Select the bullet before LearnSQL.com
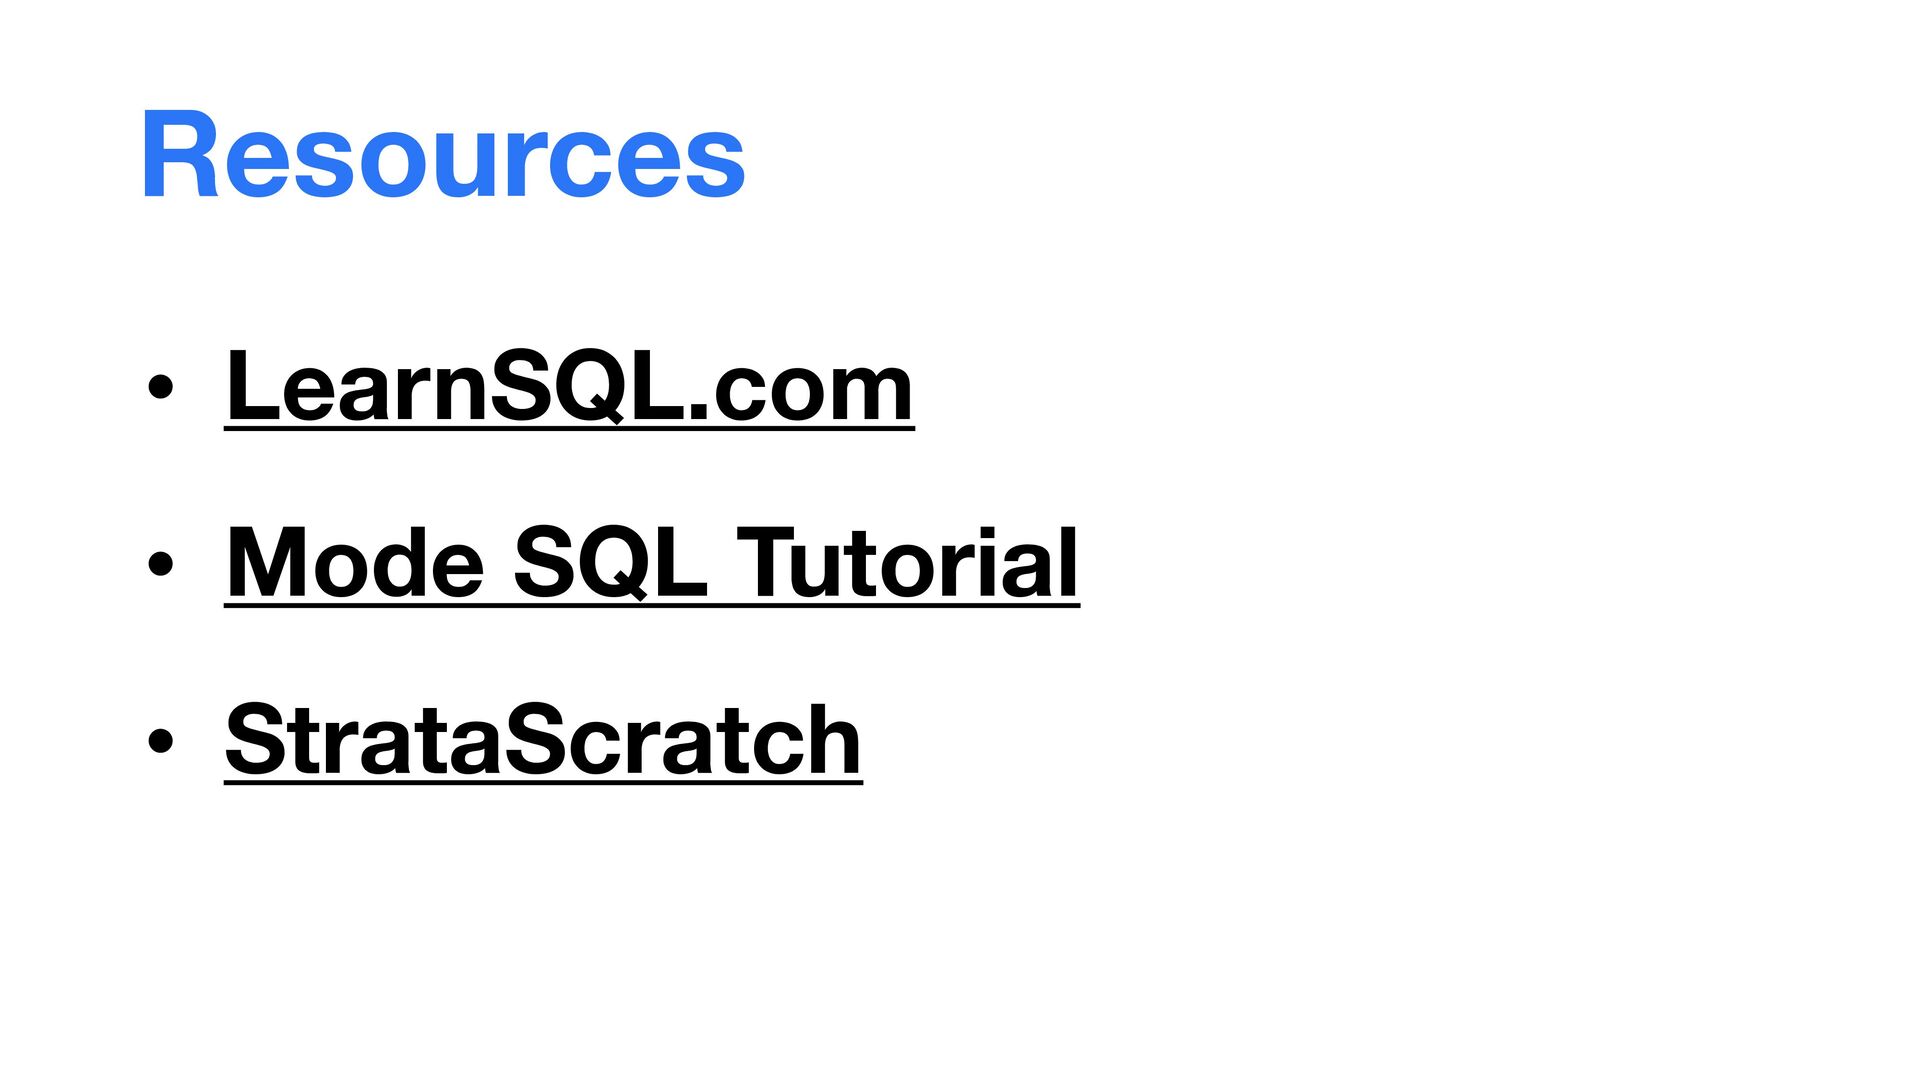Screen dimensions: 1920x1080 click(x=160, y=388)
